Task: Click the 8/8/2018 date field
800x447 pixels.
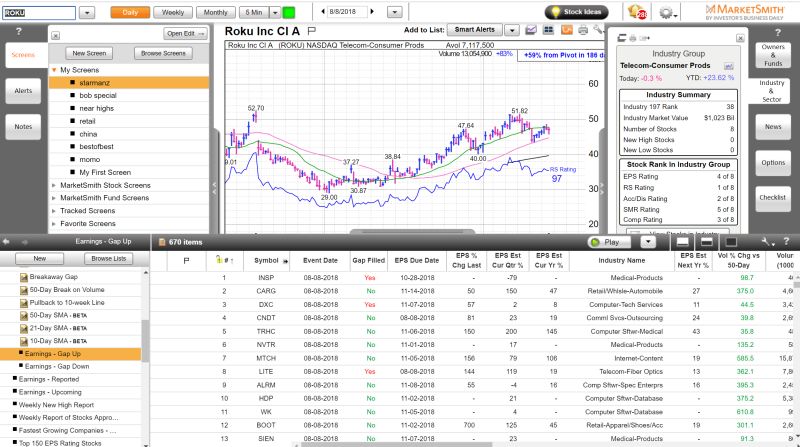Action: point(347,11)
